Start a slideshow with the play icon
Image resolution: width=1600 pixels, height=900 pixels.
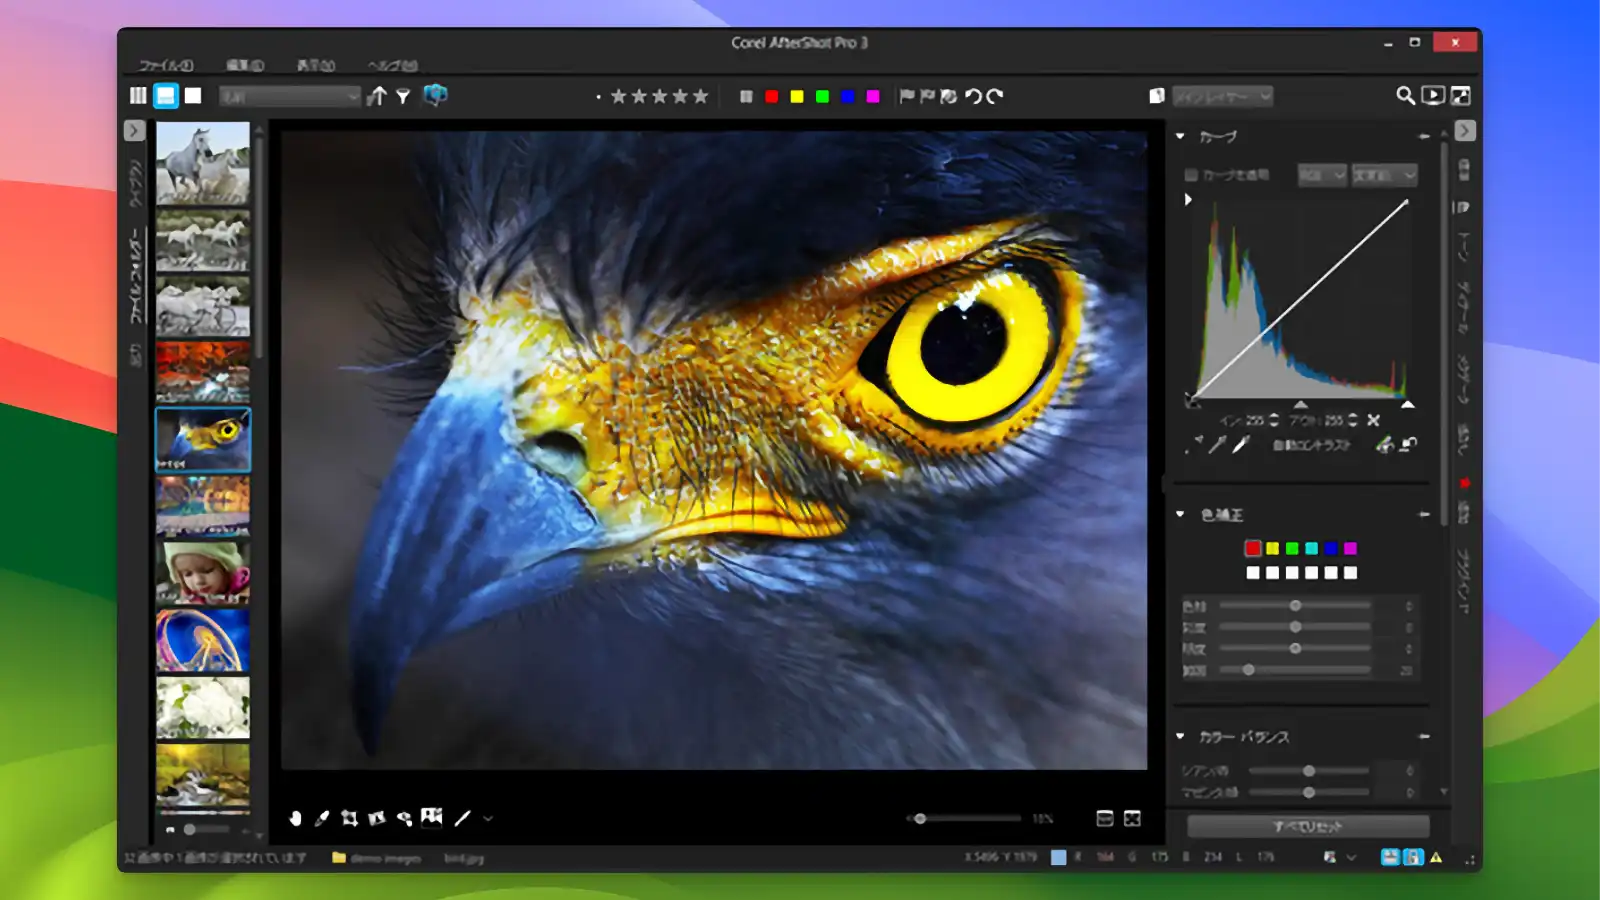click(x=1432, y=96)
